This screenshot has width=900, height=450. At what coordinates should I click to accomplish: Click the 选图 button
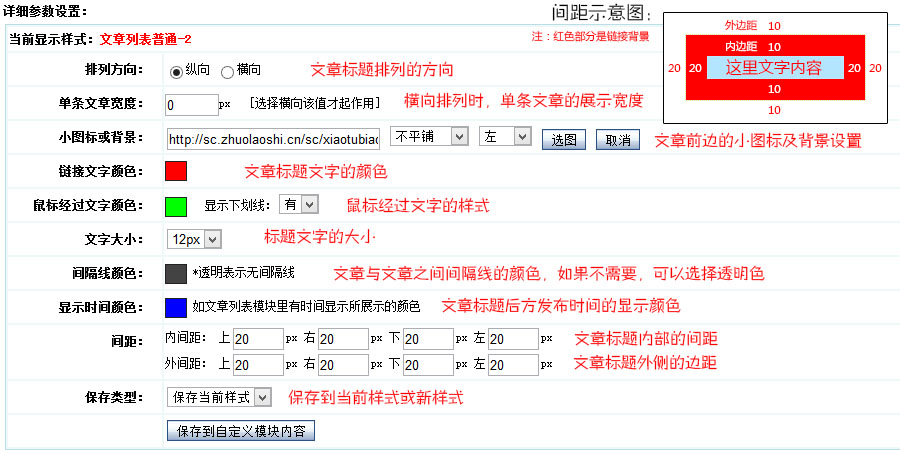tap(564, 139)
